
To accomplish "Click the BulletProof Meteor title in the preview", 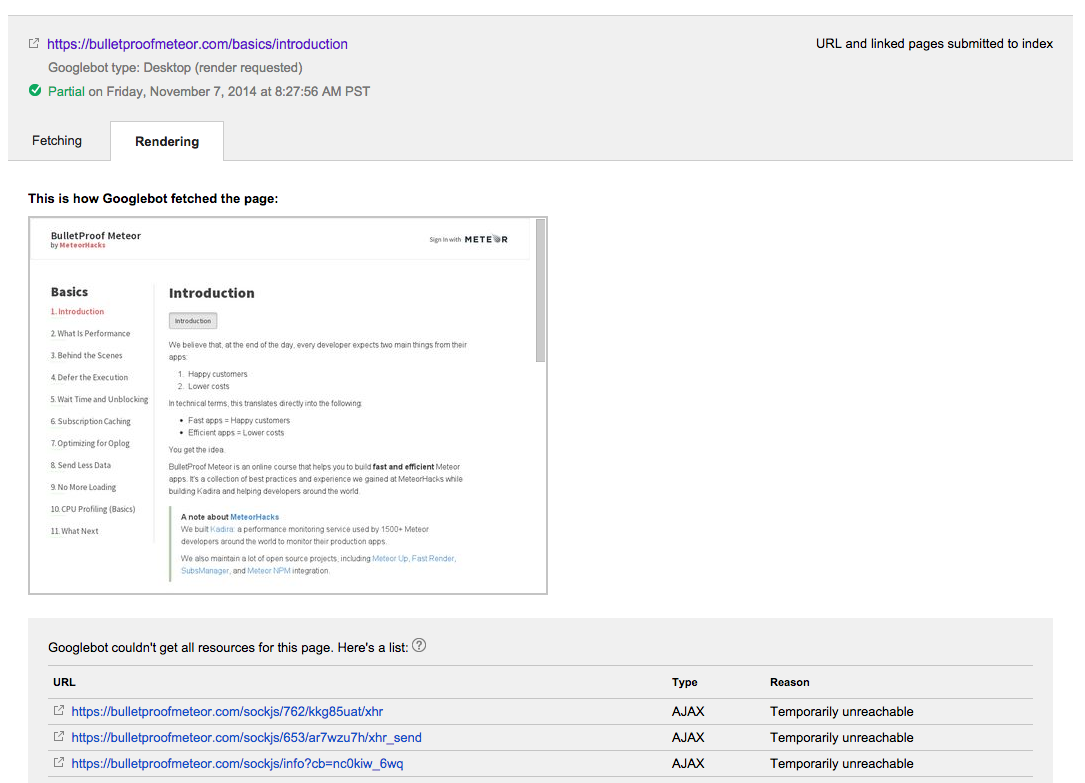I will [x=95, y=236].
